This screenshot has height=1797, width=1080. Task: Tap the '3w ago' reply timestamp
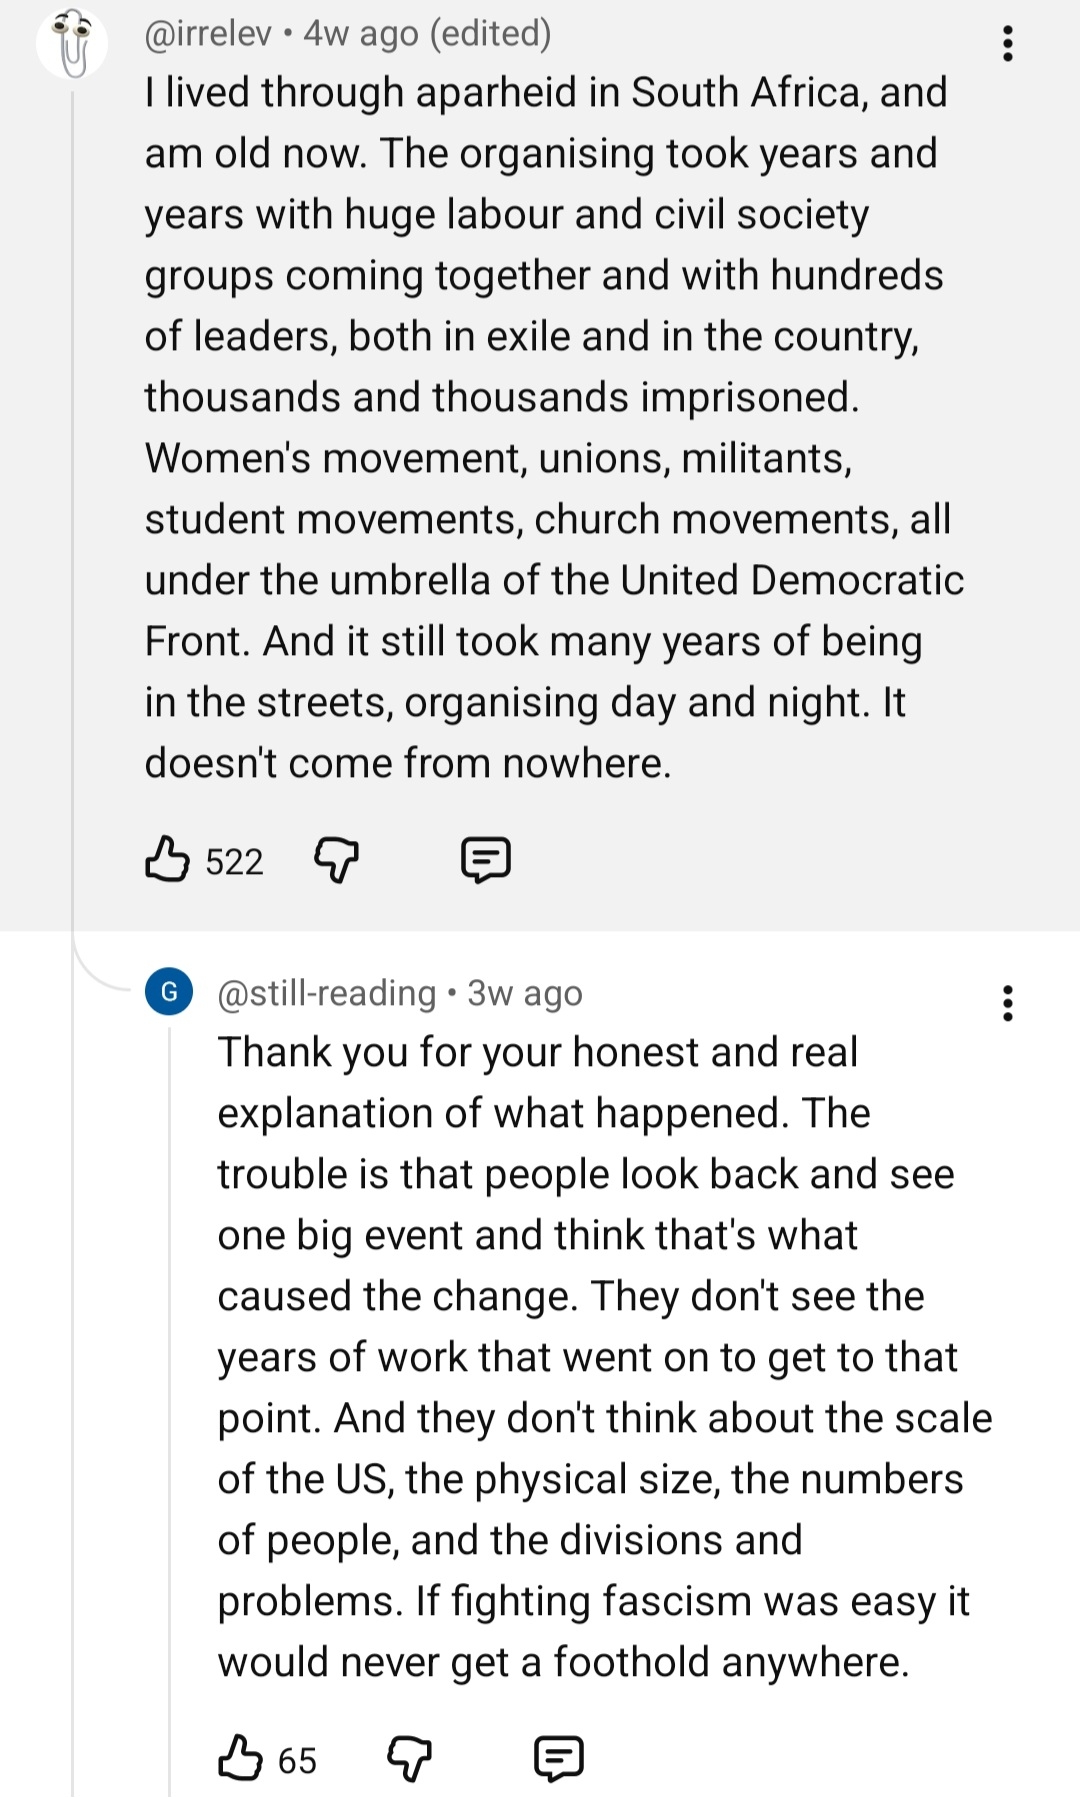[525, 993]
